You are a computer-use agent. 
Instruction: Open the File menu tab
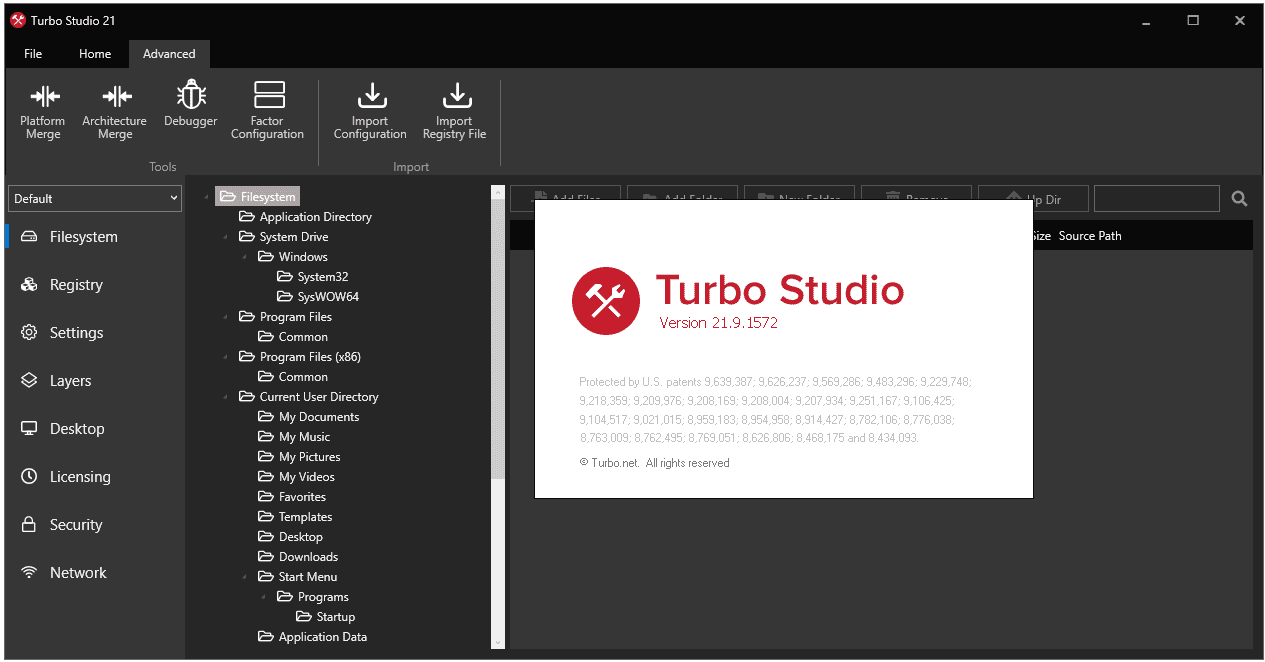(x=33, y=54)
